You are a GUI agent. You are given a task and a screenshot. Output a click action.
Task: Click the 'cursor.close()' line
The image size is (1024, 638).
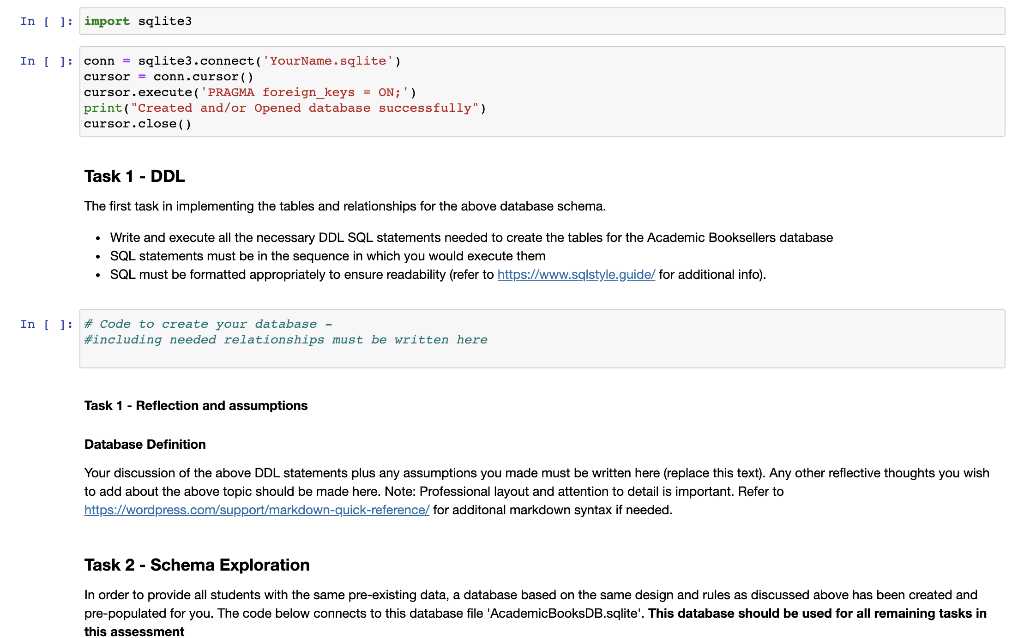click(x=138, y=123)
